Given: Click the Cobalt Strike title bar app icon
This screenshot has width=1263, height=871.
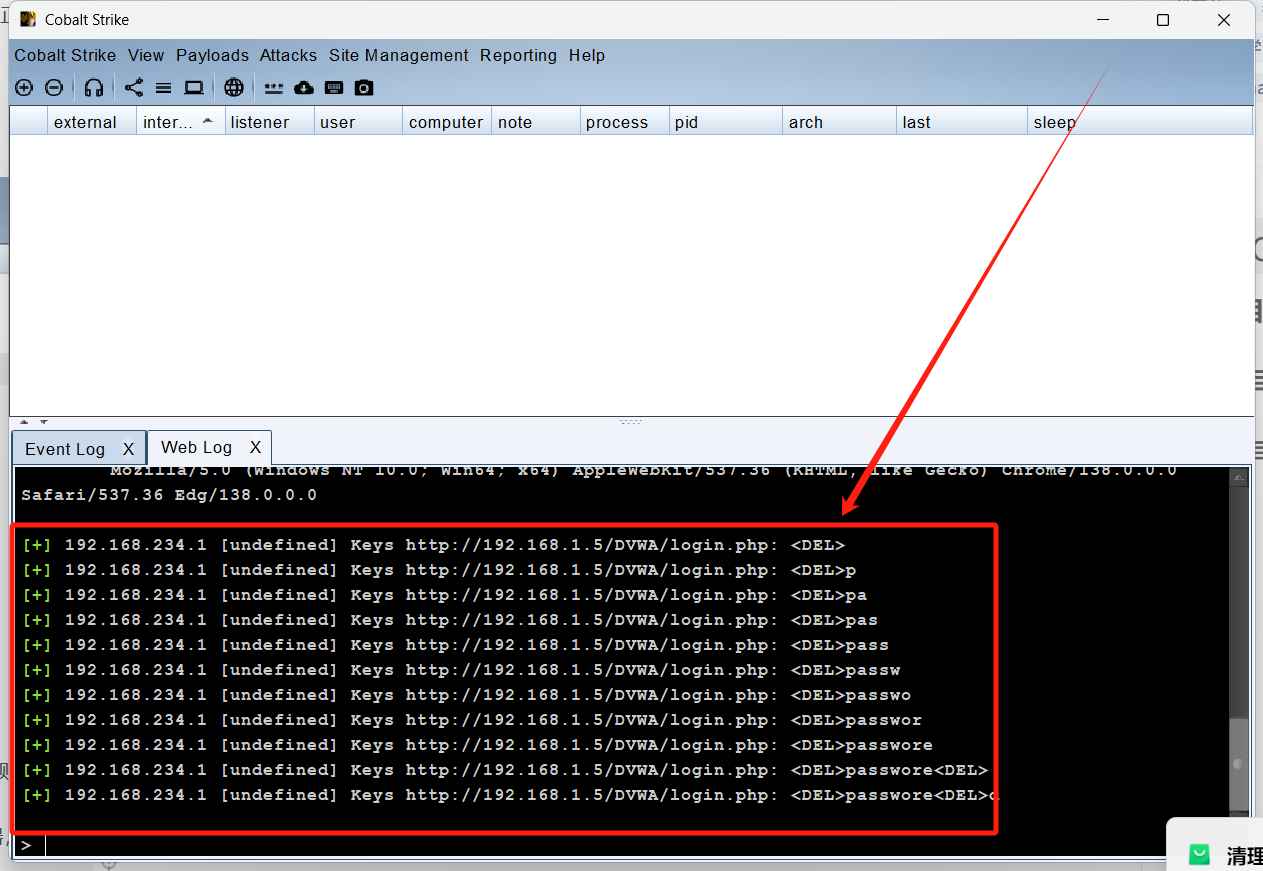Looking at the screenshot, I should pyautogui.click(x=28, y=19).
